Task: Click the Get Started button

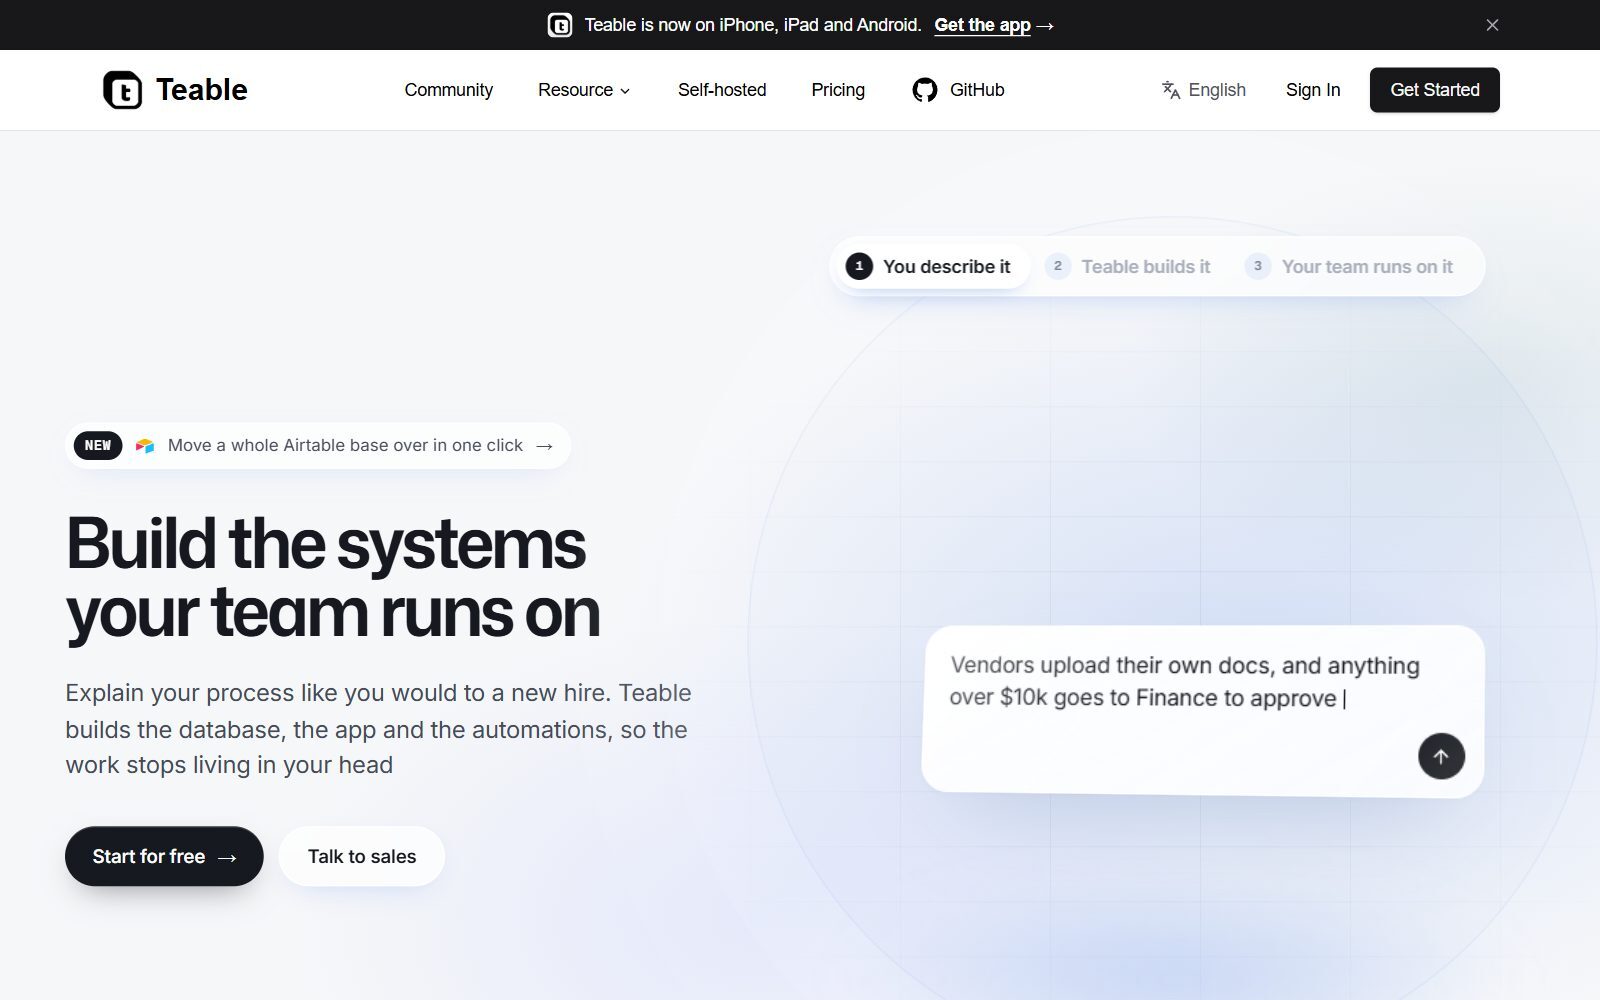Action: coord(1435,90)
